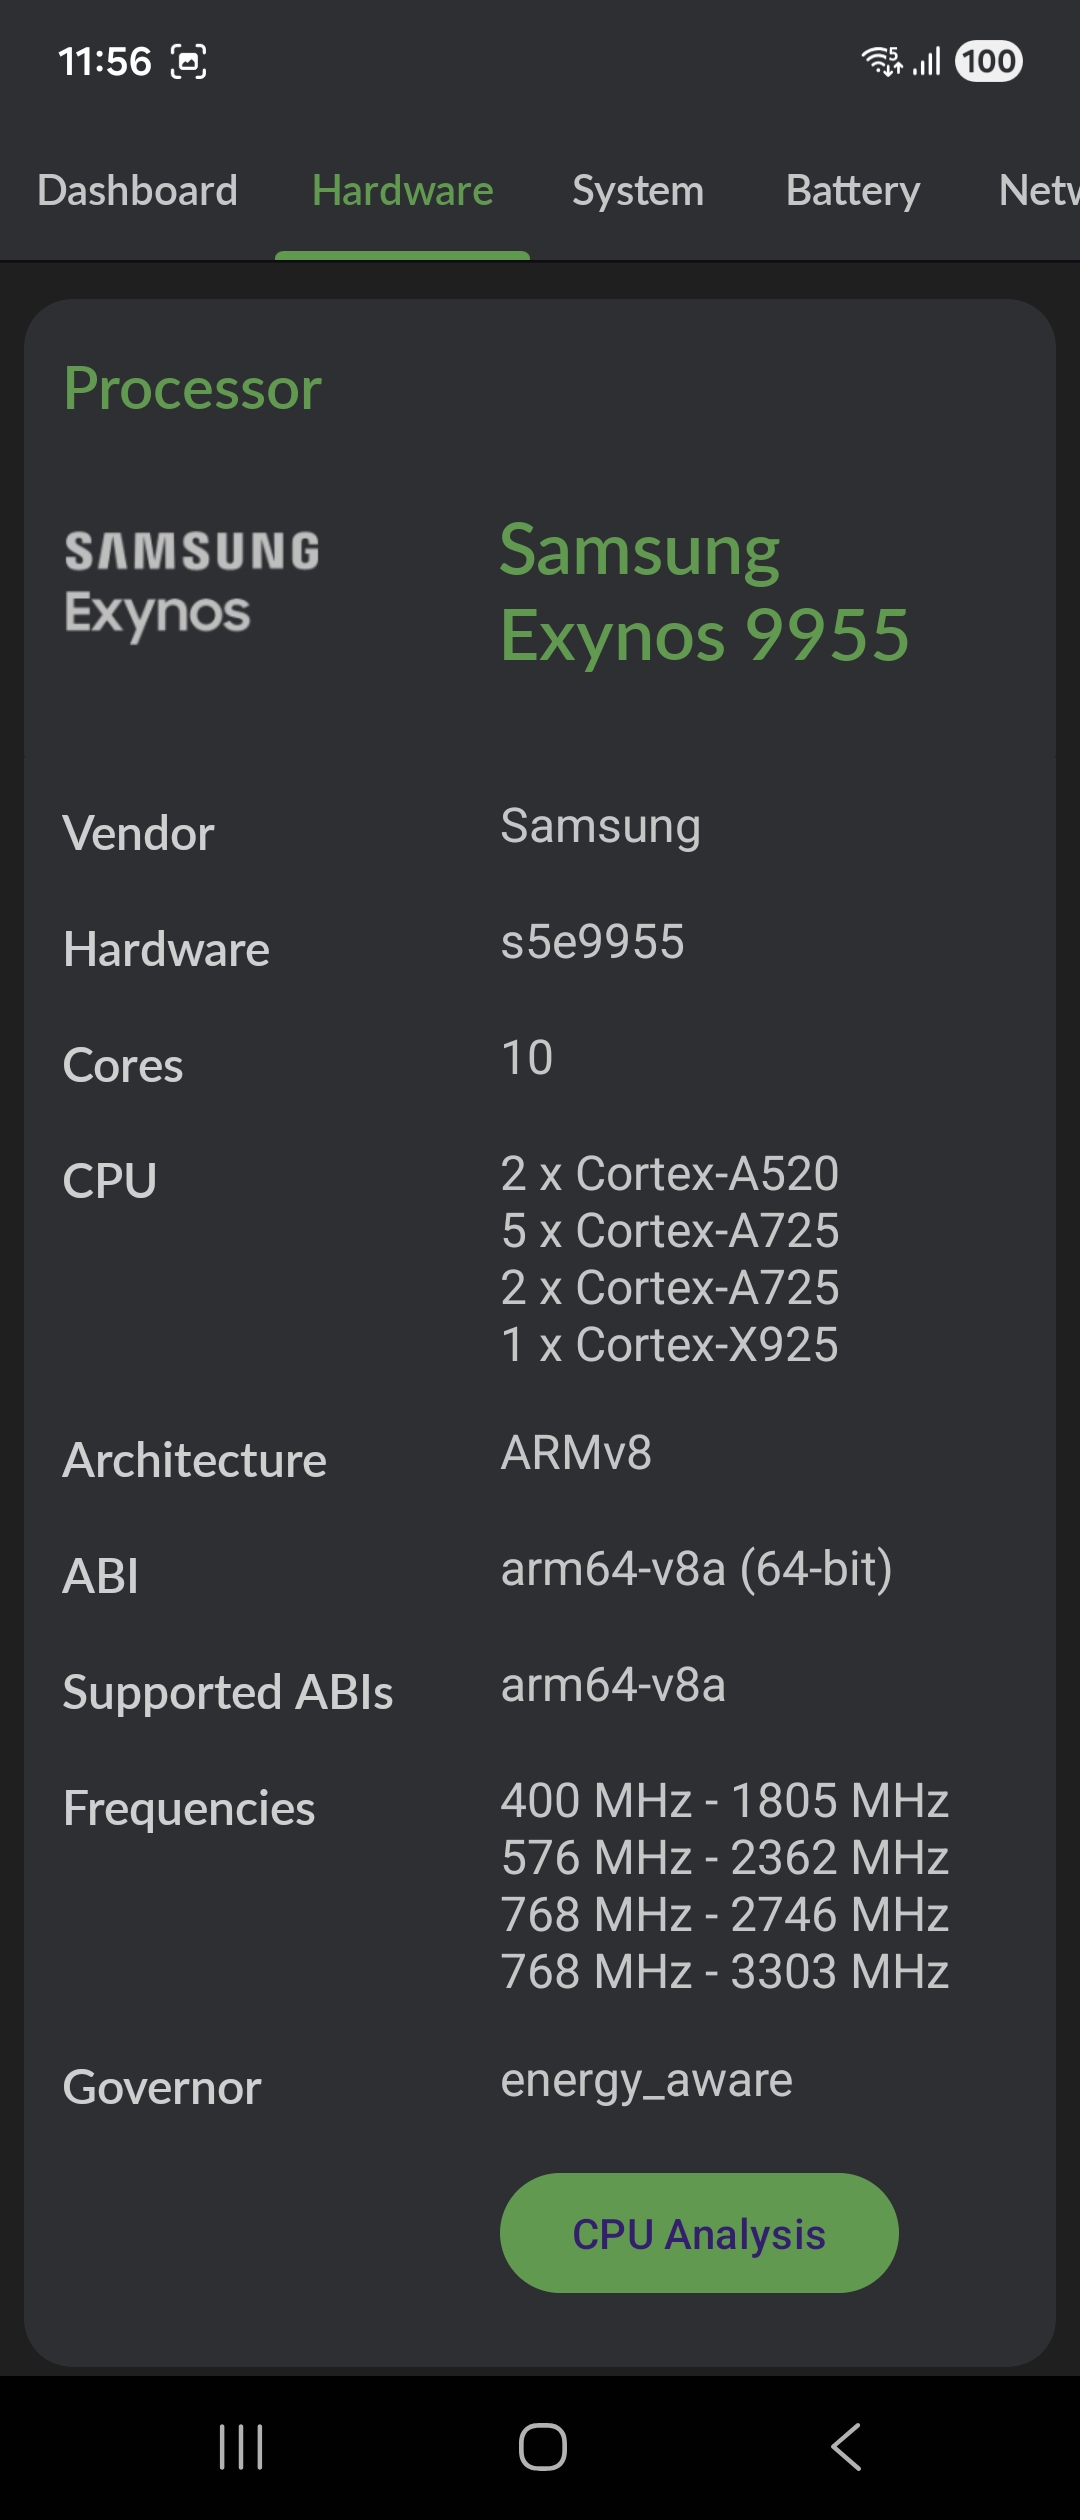
Task: Open the CPU Analysis button
Action: (x=699, y=2233)
